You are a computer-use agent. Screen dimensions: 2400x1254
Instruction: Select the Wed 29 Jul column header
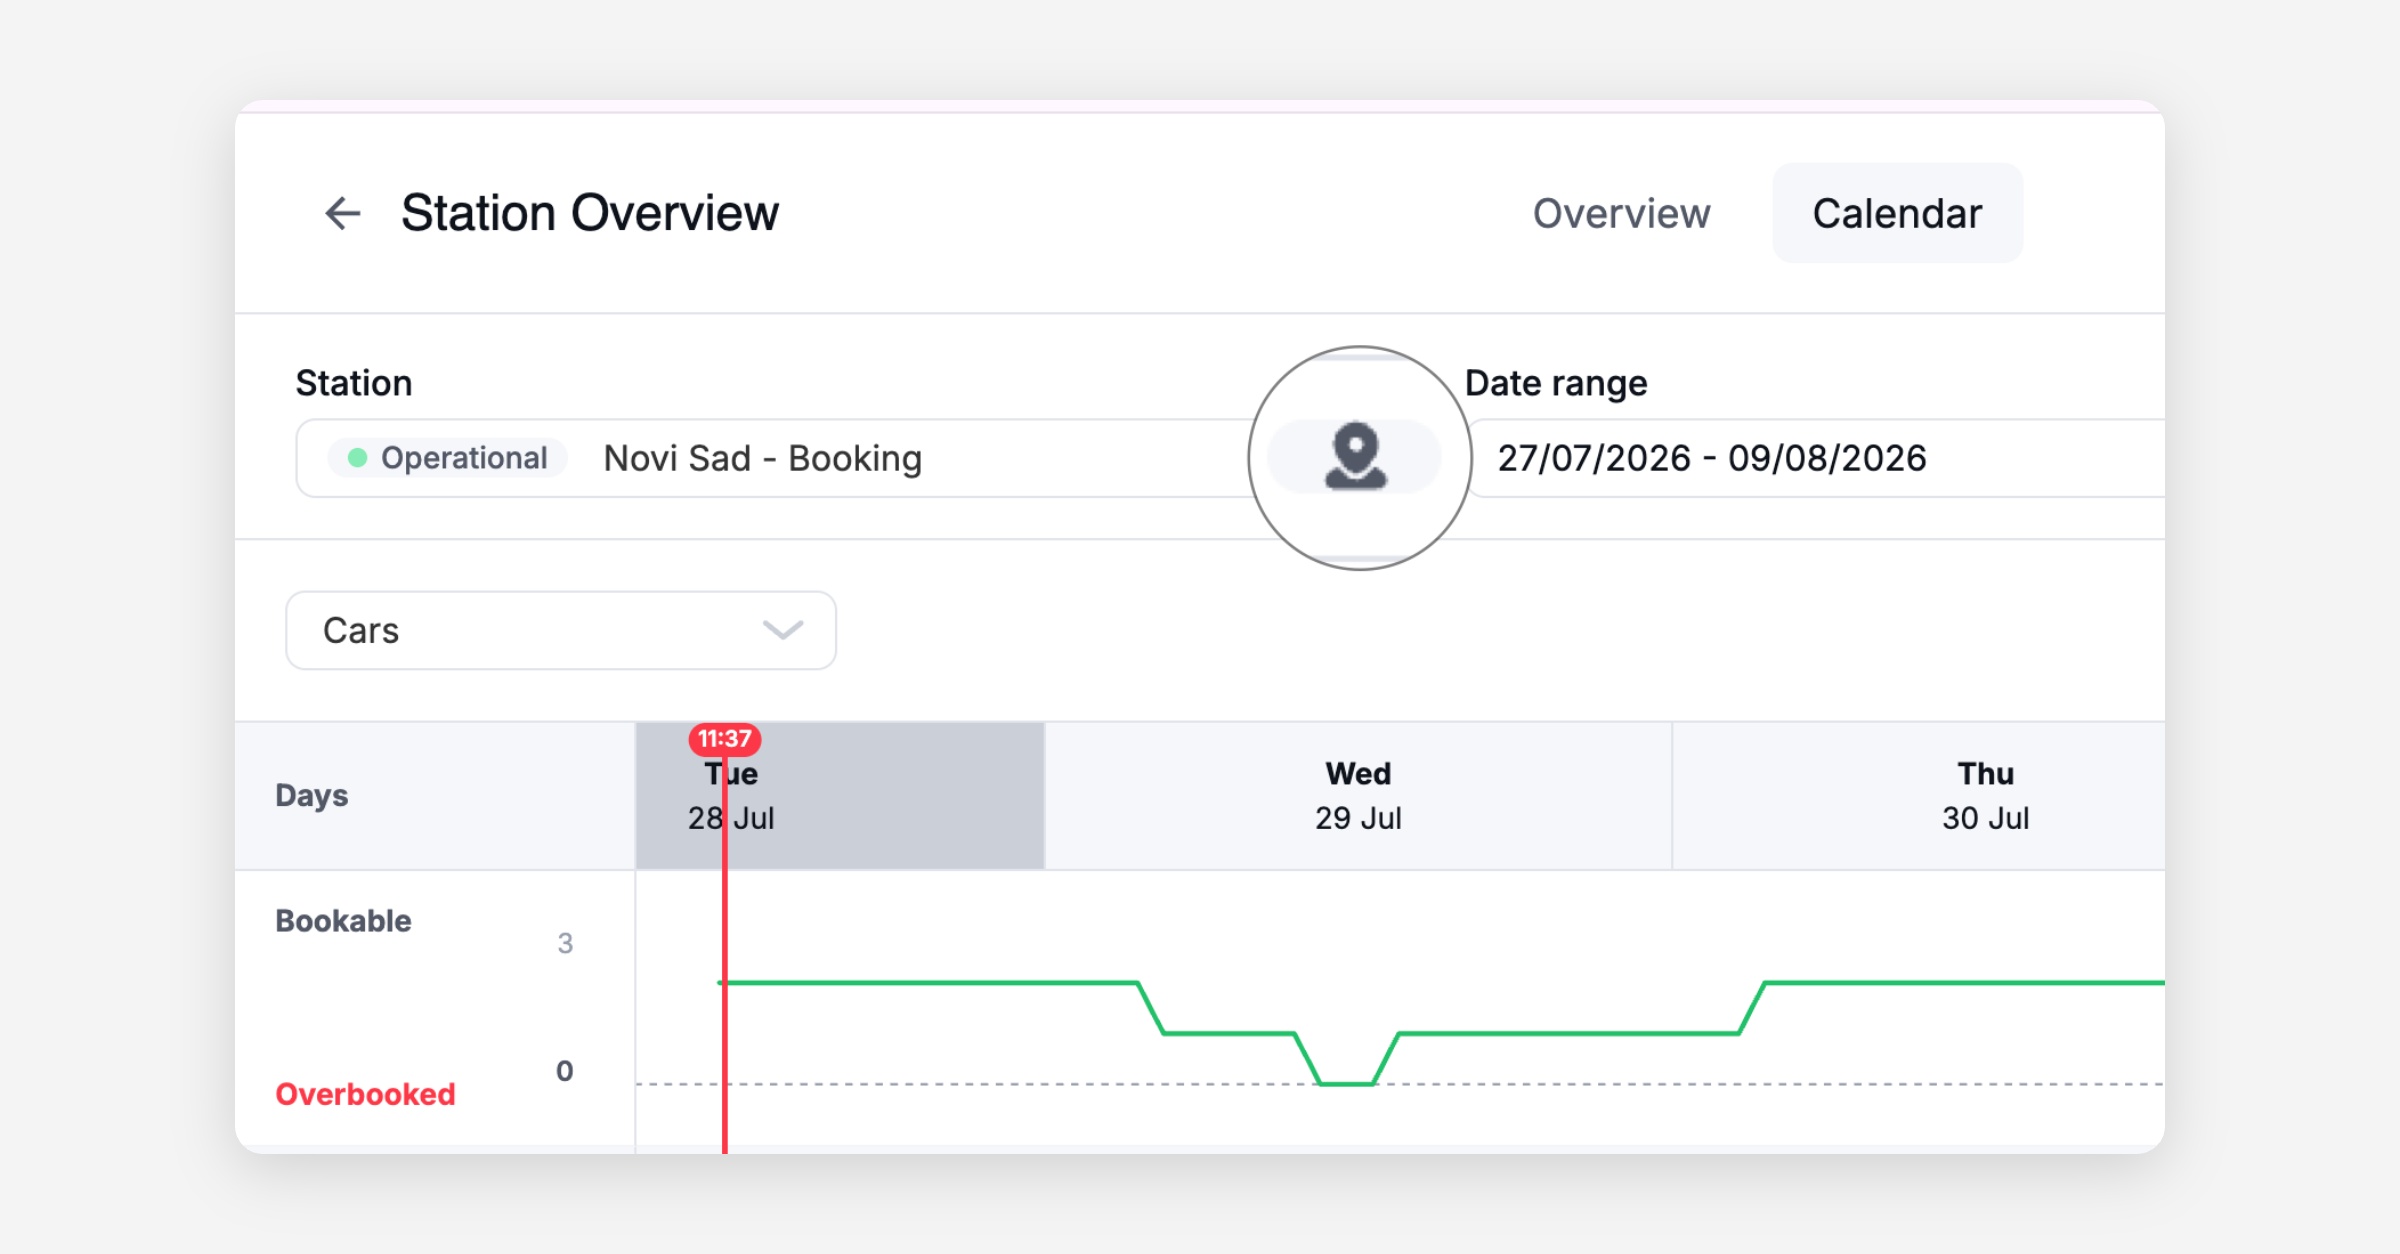pyautogui.click(x=1358, y=796)
